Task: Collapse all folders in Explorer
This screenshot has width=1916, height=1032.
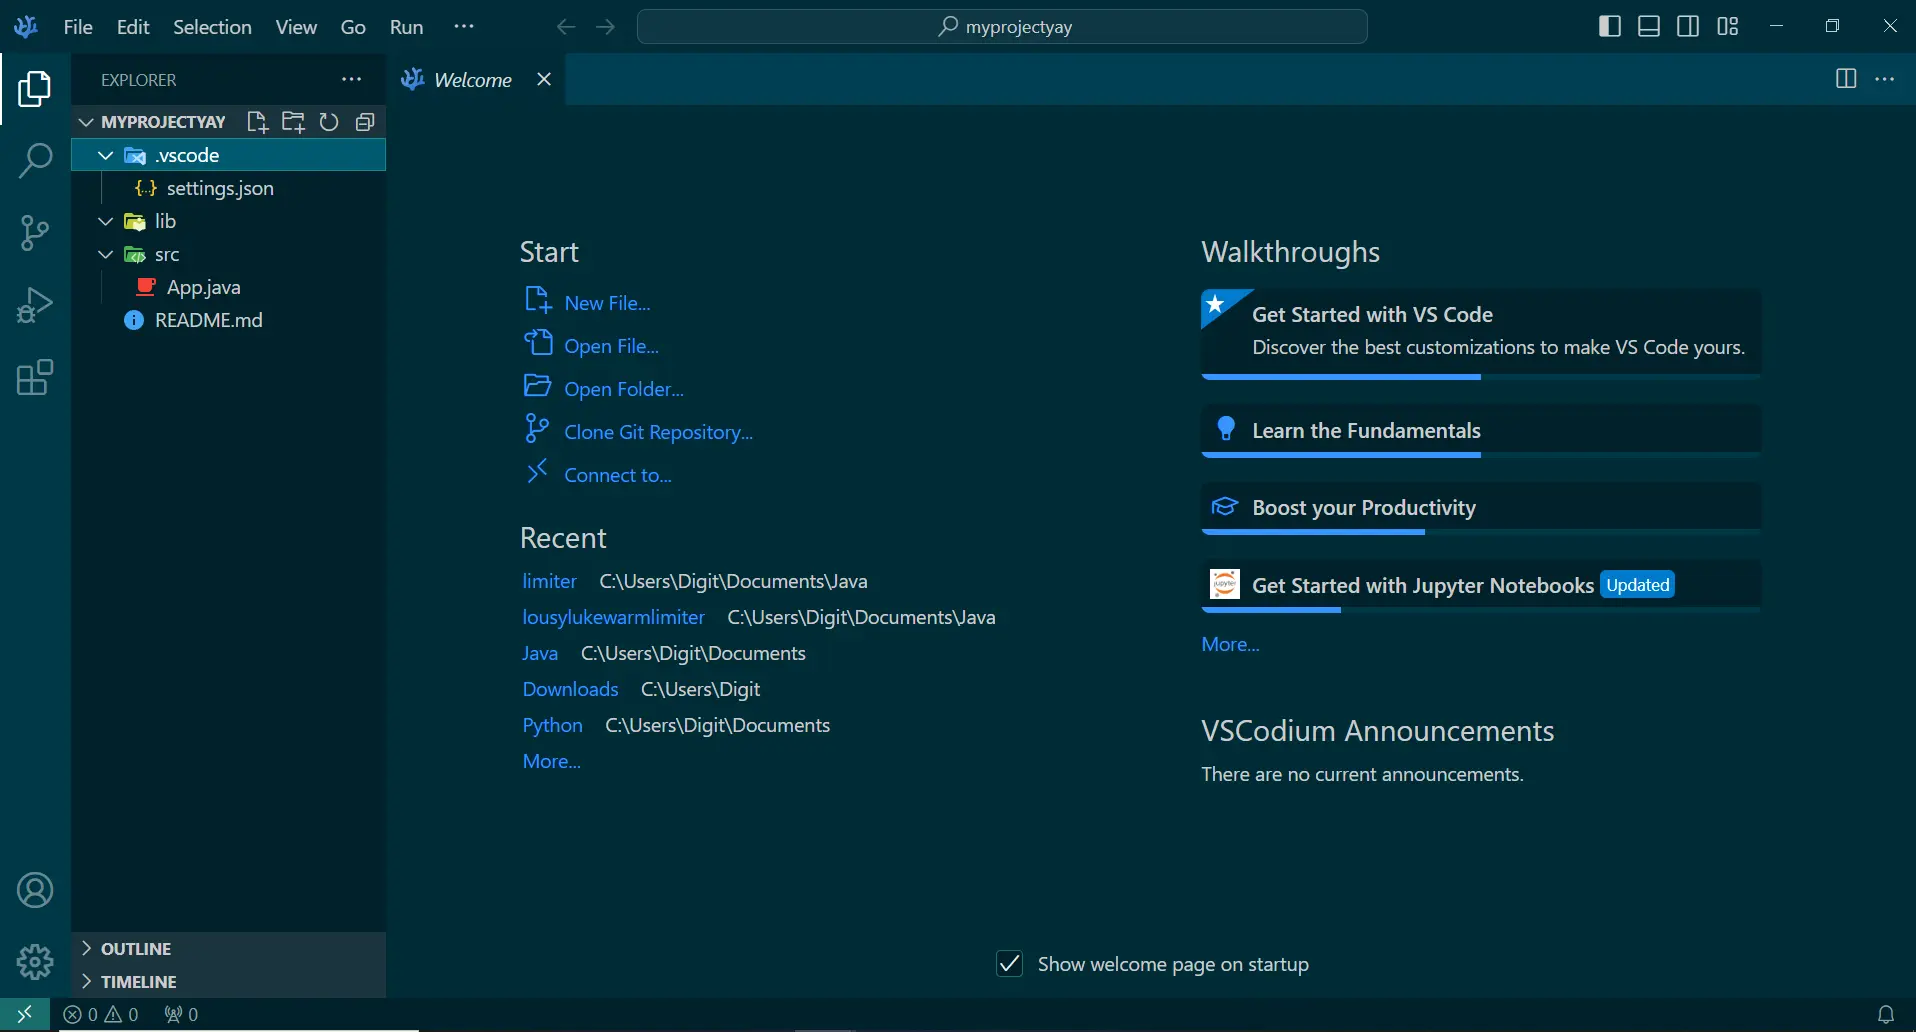Action: click(x=365, y=122)
